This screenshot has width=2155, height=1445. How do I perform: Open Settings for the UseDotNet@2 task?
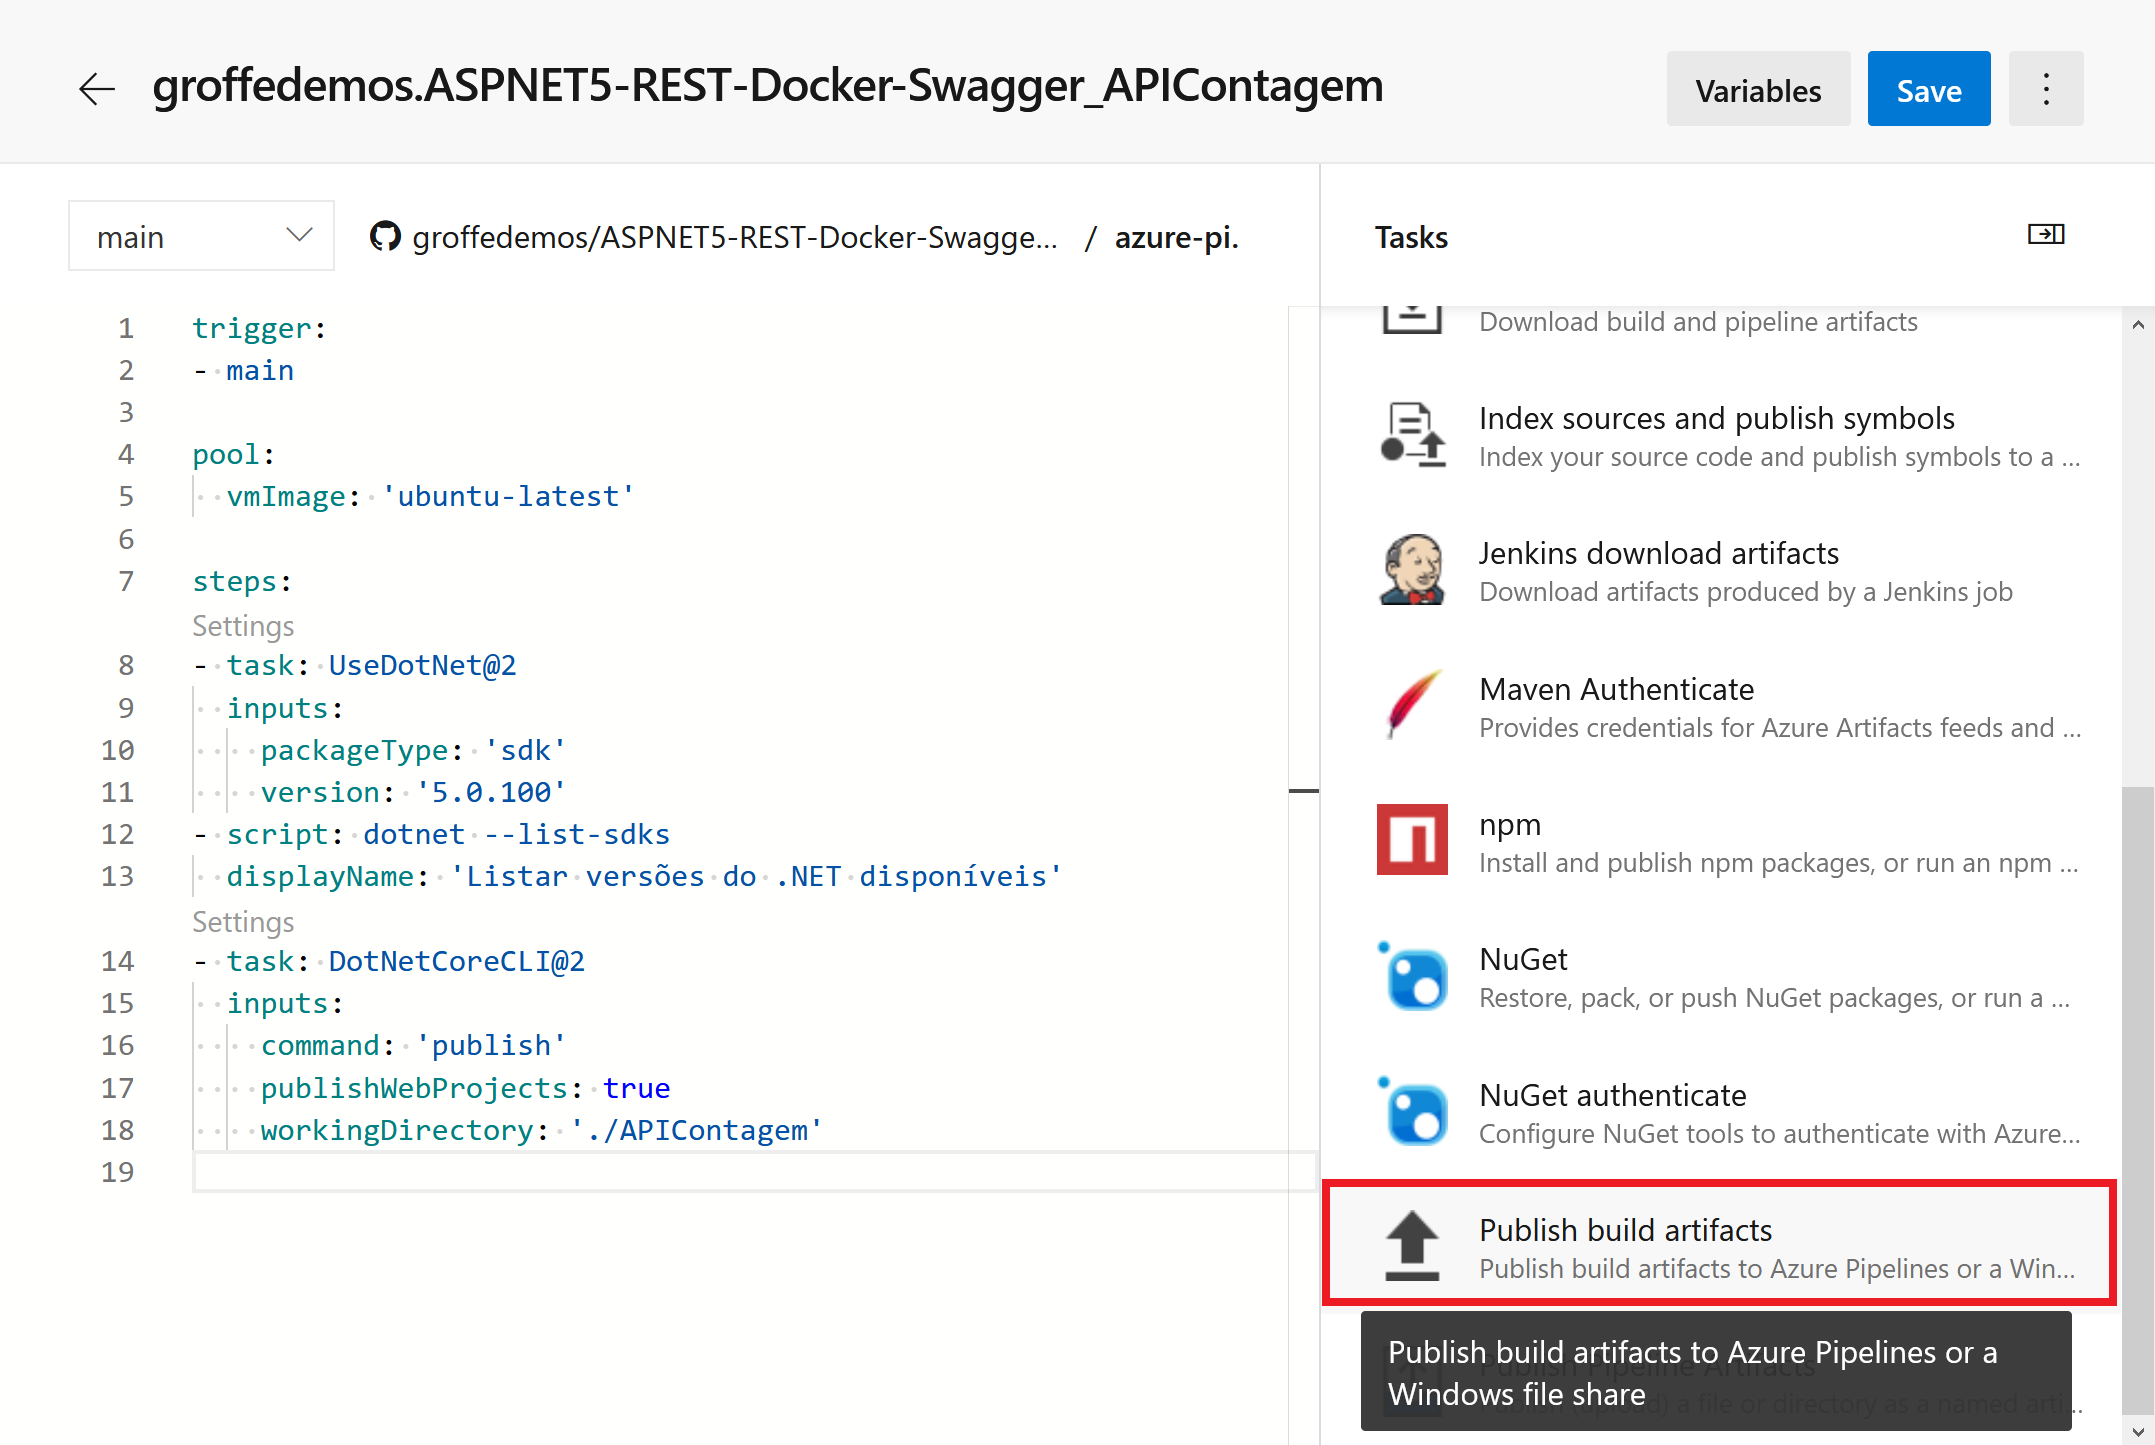[243, 625]
